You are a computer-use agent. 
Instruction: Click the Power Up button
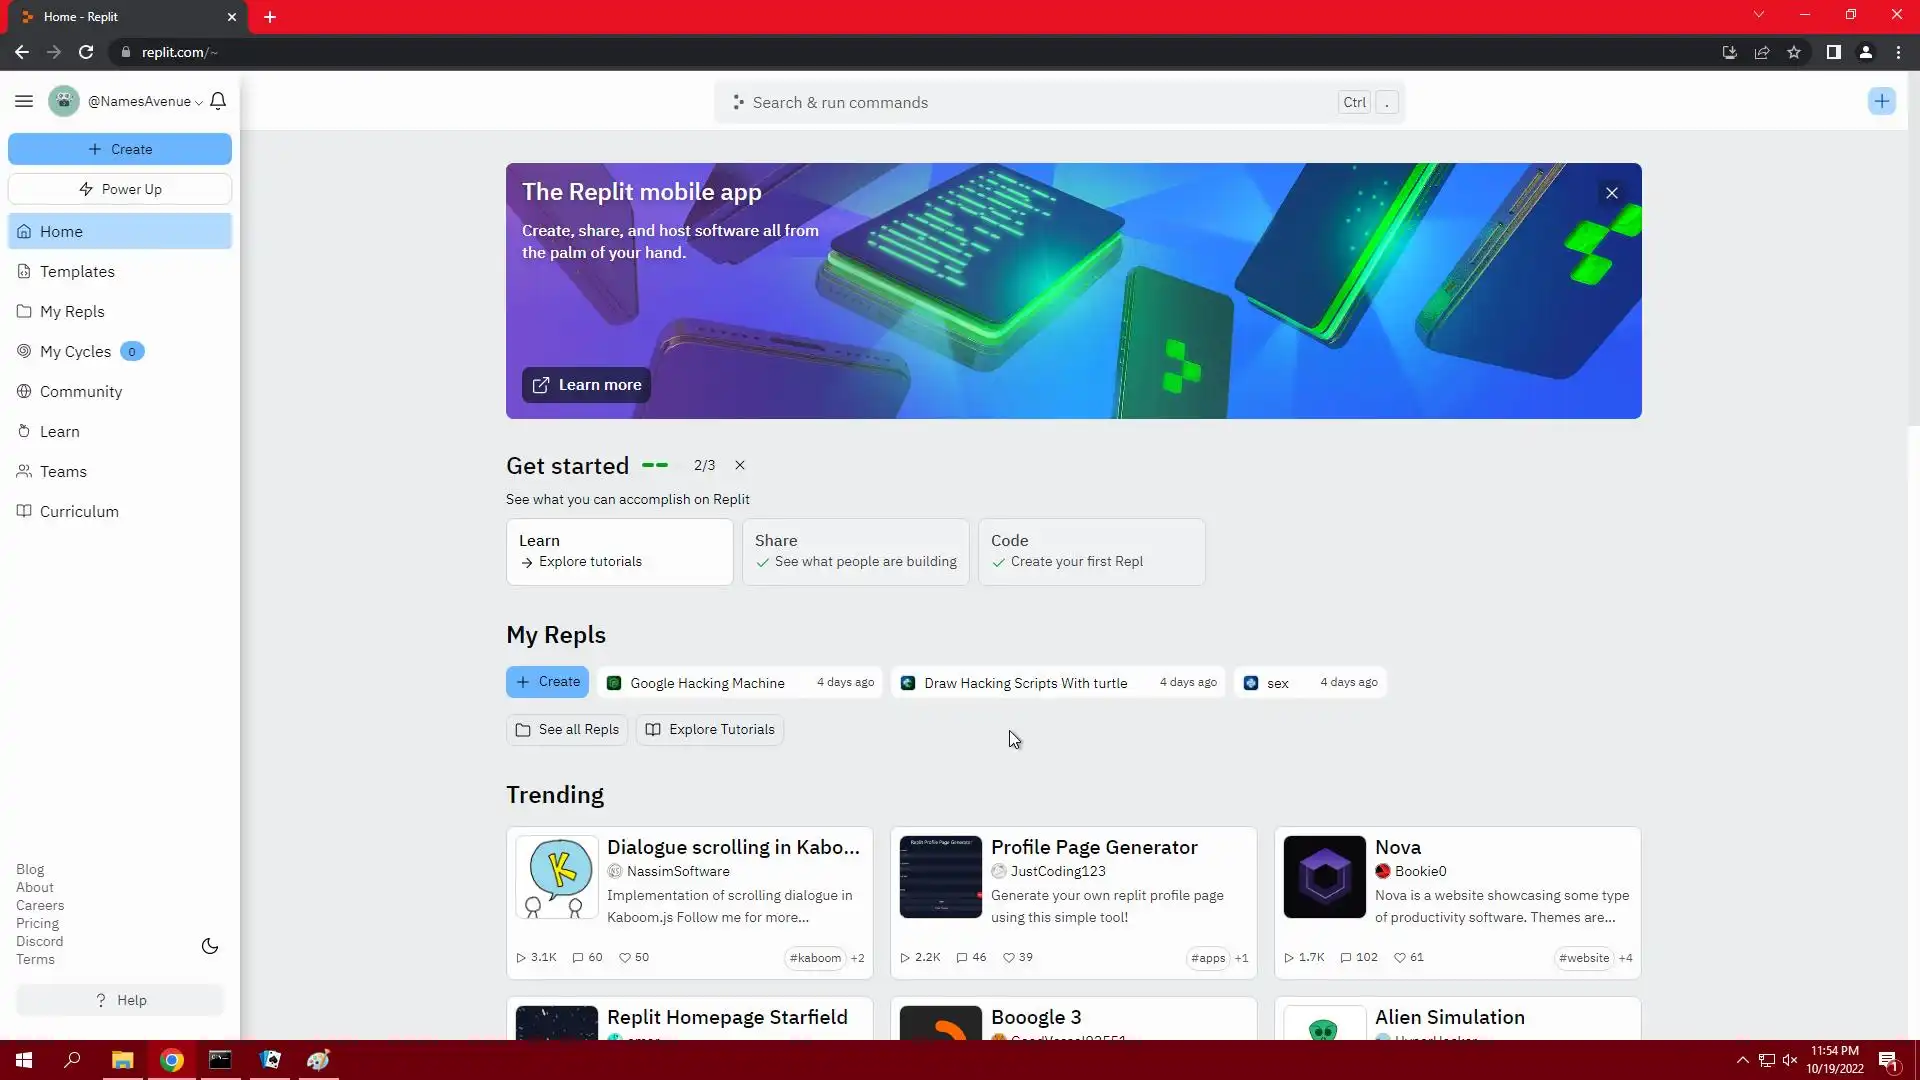tap(120, 189)
